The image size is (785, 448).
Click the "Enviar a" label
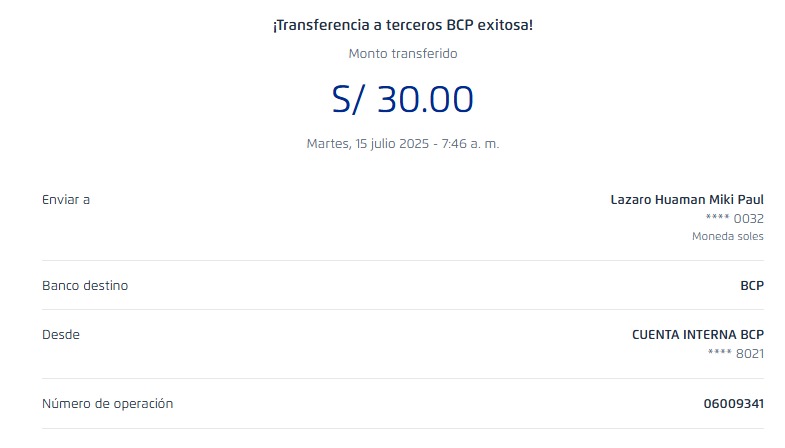(x=66, y=200)
